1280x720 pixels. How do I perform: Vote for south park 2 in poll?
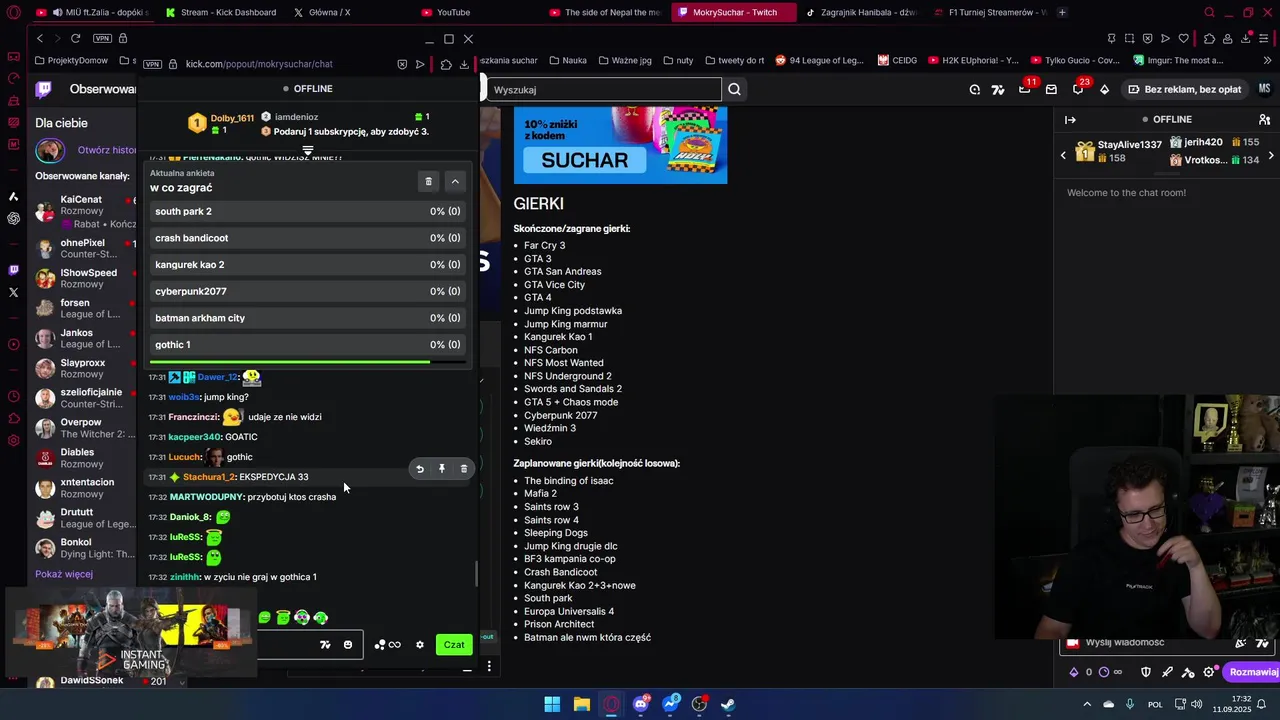click(307, 211)
